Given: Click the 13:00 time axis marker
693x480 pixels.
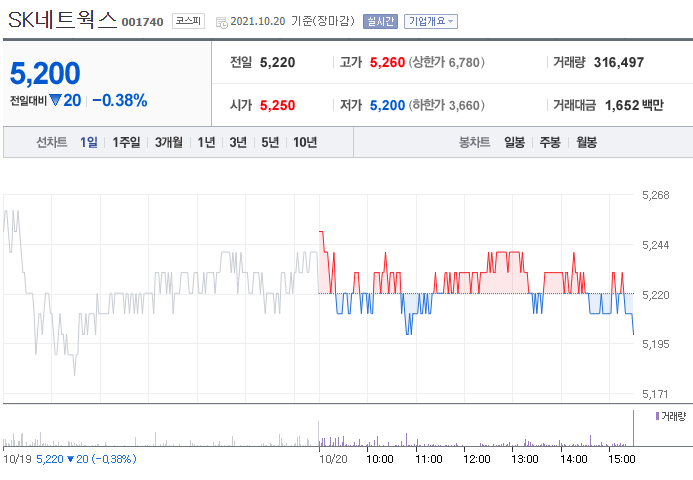Looking at the screenshot, I should click(x=525, y=459).
